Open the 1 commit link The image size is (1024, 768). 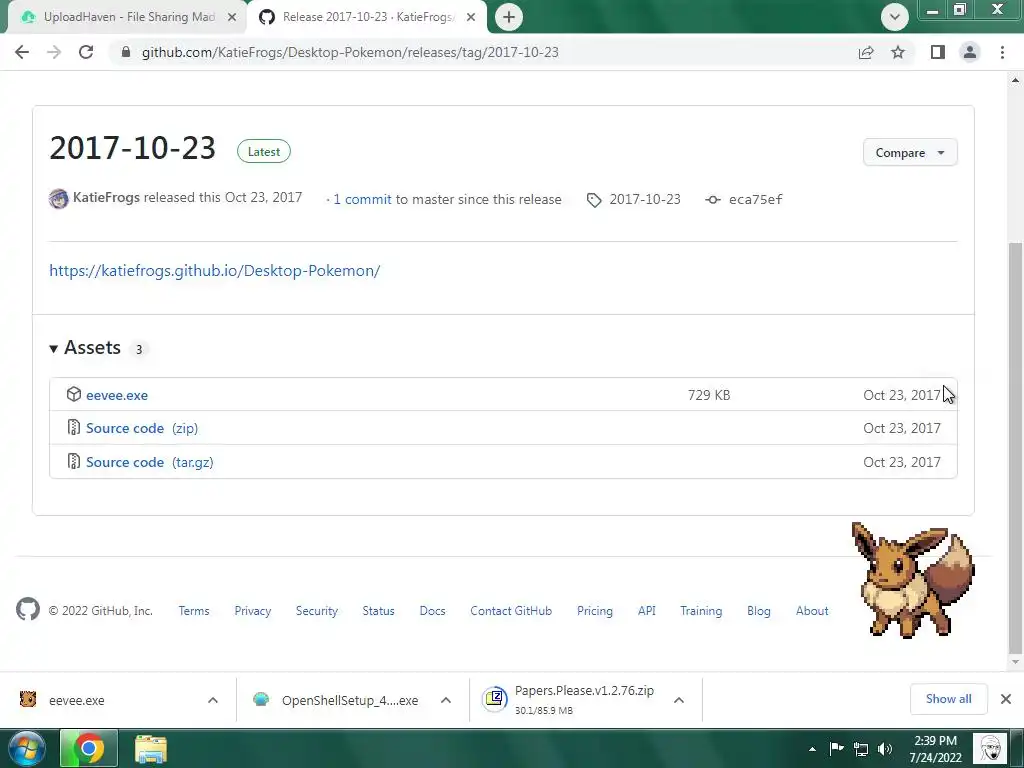362,199
